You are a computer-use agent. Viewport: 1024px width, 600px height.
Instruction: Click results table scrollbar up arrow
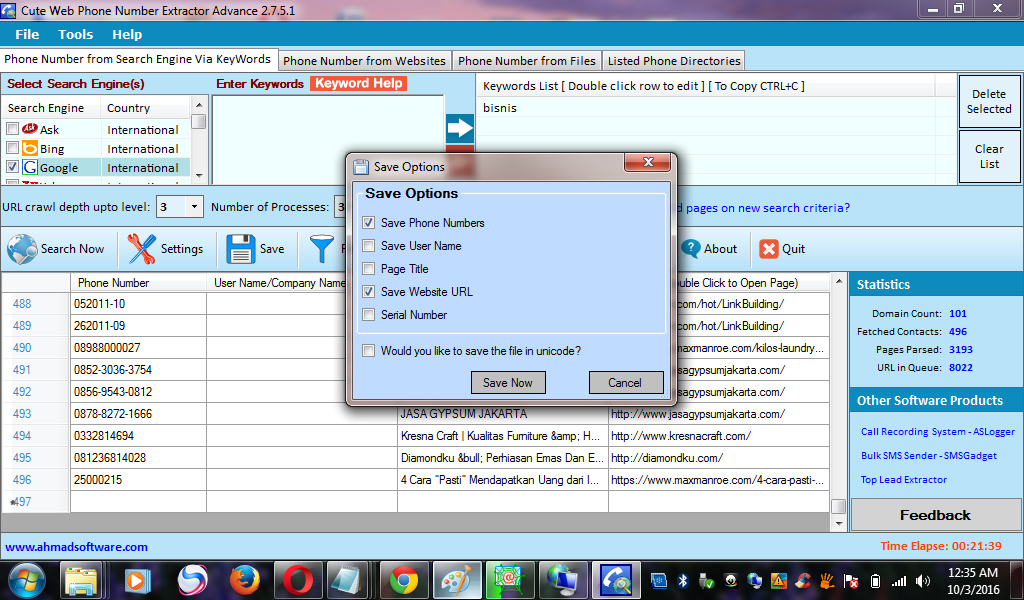[839, 281]
